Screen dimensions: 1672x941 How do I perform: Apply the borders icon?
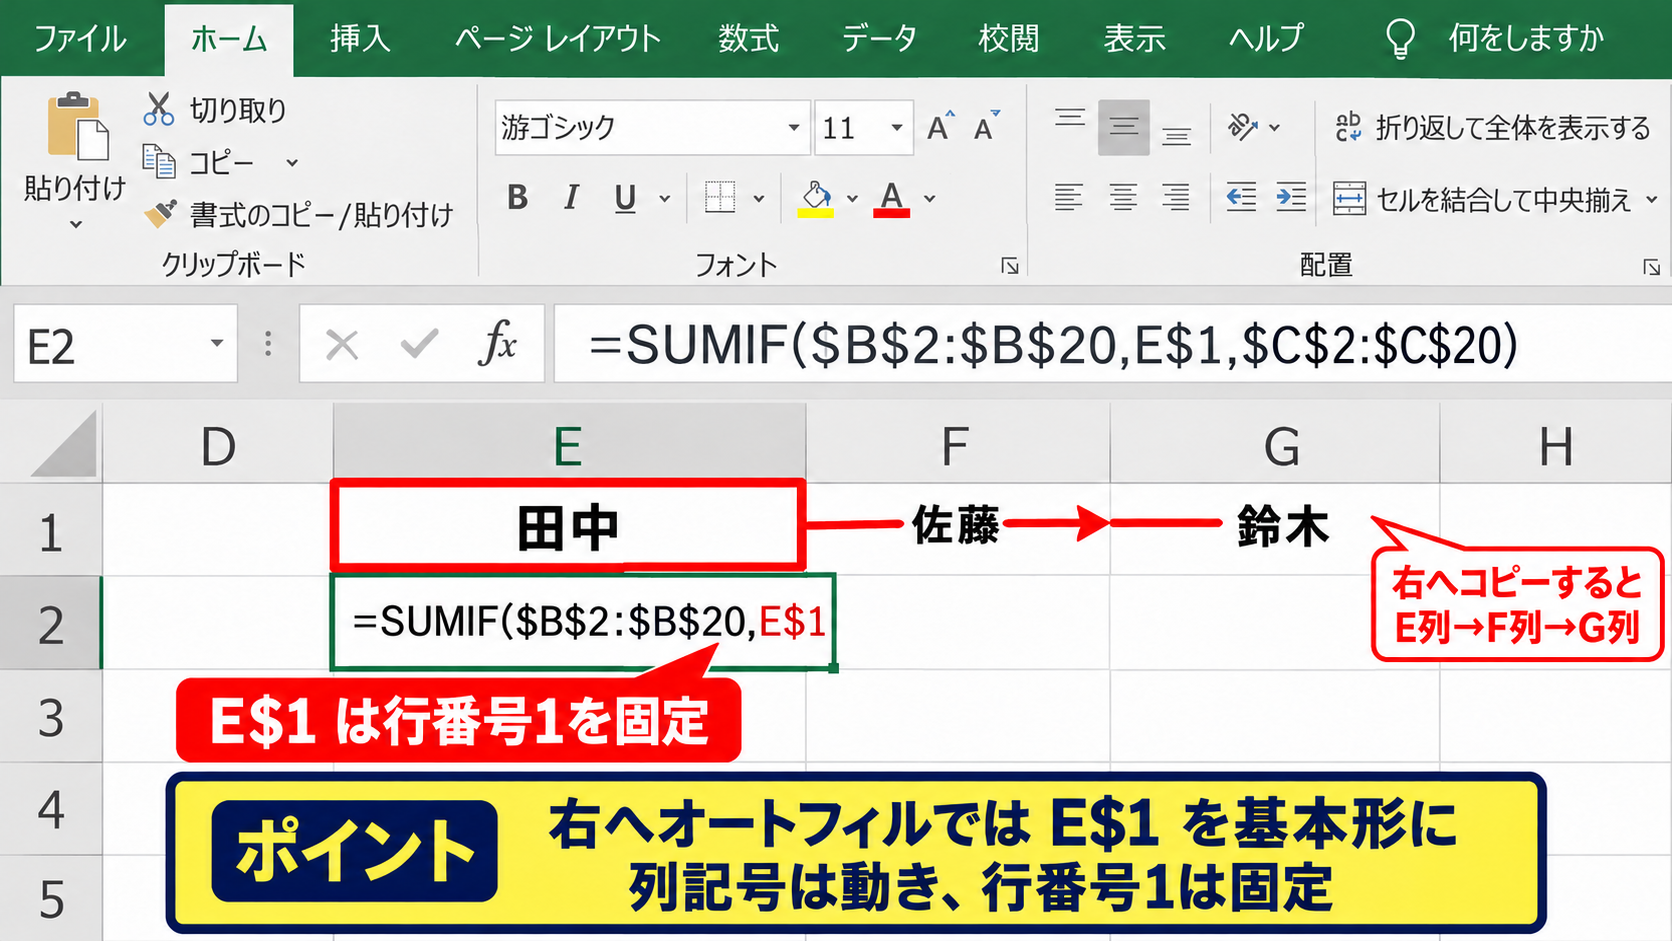point(720,197)
